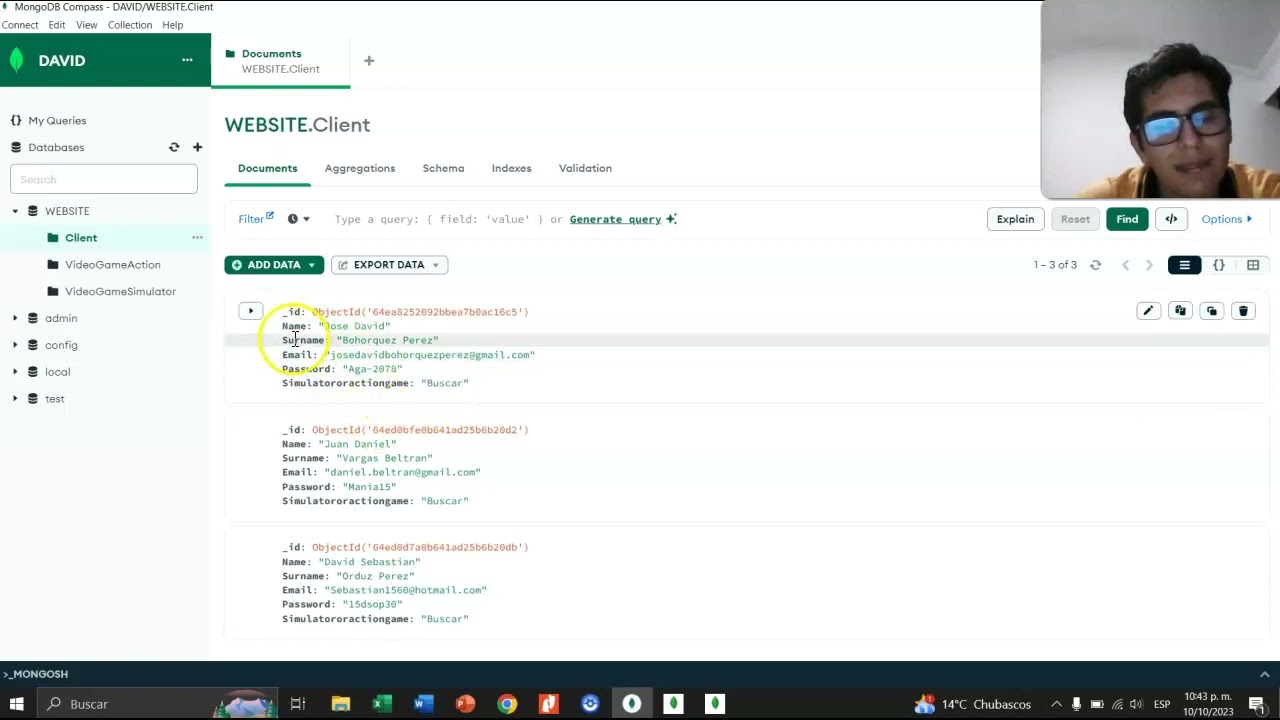Open Google Chrome from the taskbar
1280x720 pixels.
click(507, 704)
